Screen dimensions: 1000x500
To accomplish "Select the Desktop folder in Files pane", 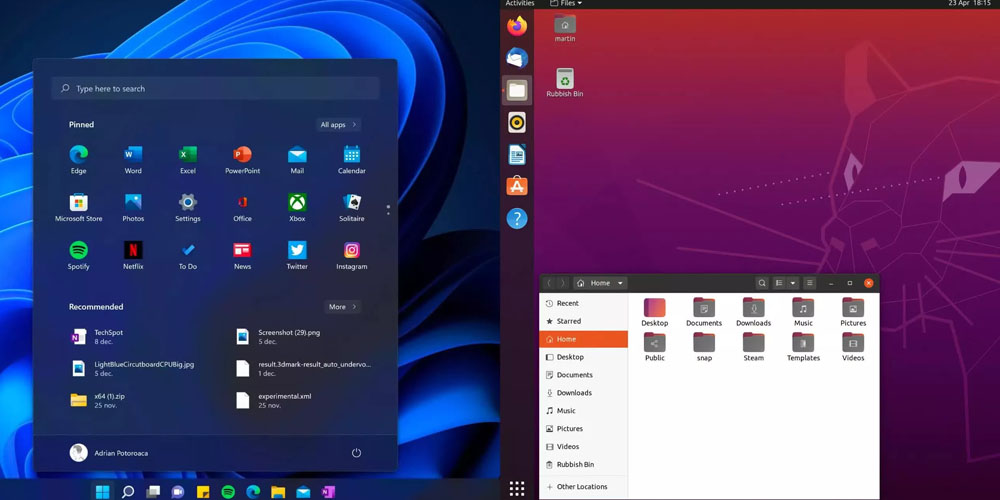I will [x=654, y=312].
